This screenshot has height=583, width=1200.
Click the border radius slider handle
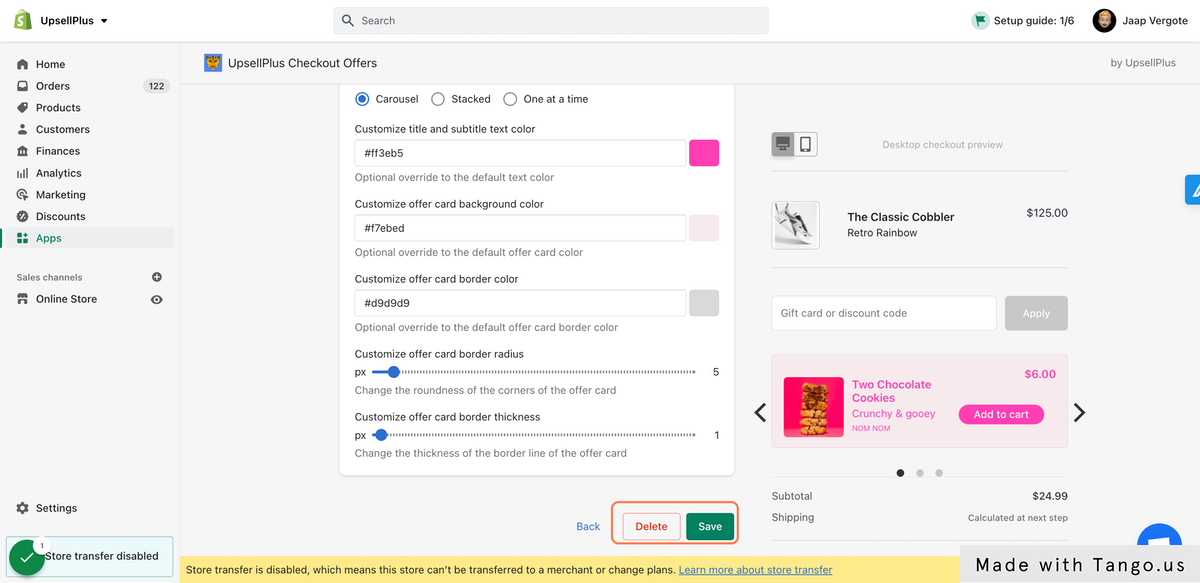point(393,372)
